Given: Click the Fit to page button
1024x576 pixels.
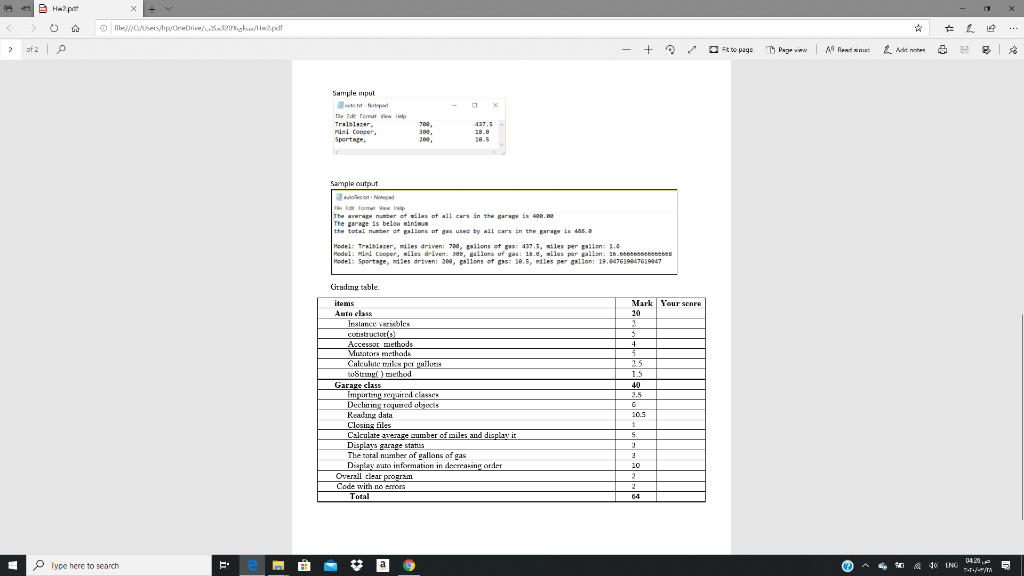Looking at the screenshot, I should [x=731, y=50].
